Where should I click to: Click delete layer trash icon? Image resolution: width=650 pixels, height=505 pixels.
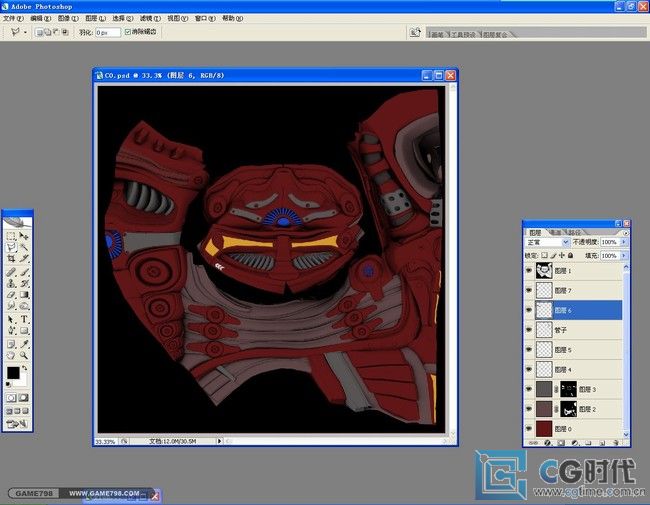click(x=616, y=443)
